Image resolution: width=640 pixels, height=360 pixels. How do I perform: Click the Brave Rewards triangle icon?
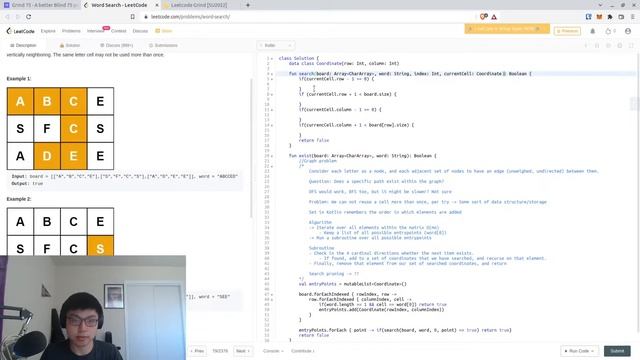coord(494,17)
